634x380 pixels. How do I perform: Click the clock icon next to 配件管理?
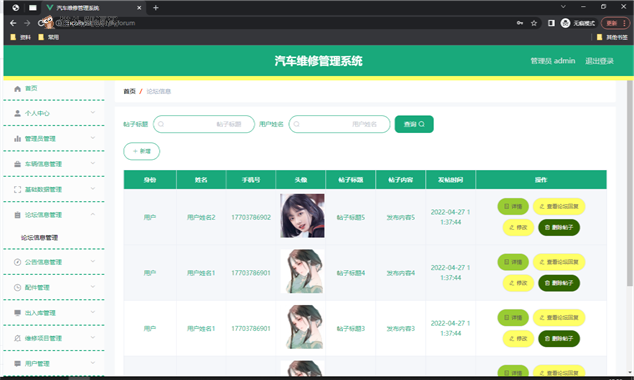(17, 287)
